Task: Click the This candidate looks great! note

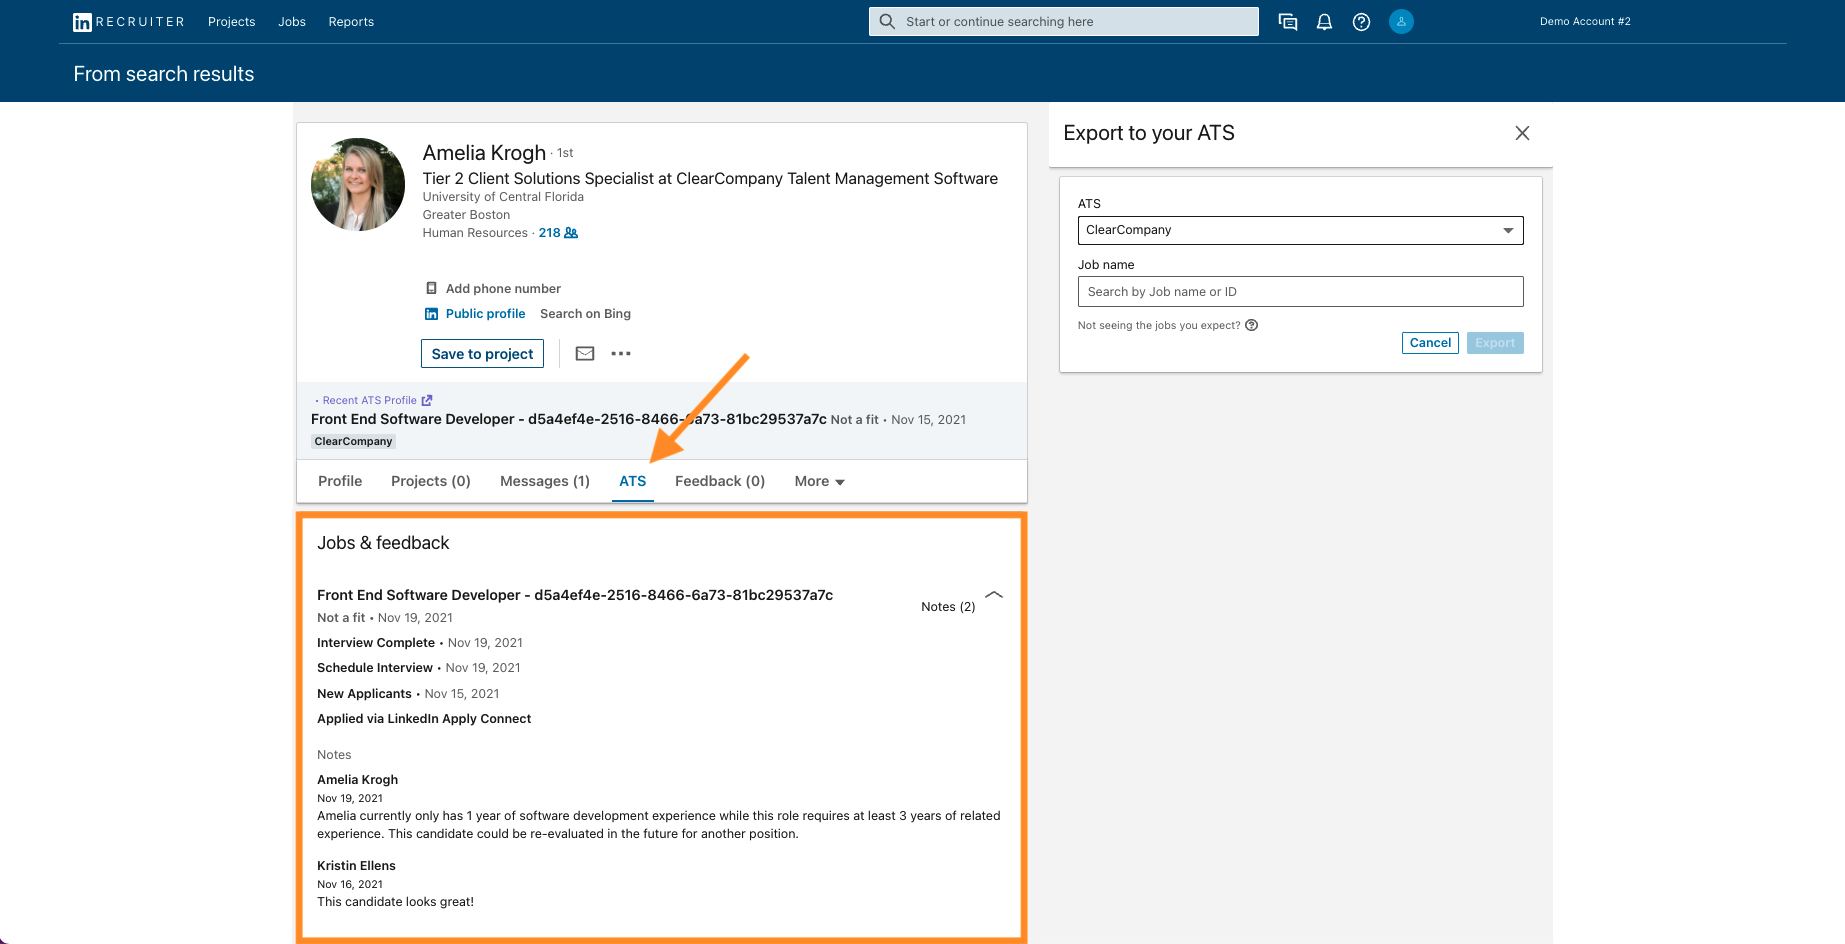Action: 395,902
